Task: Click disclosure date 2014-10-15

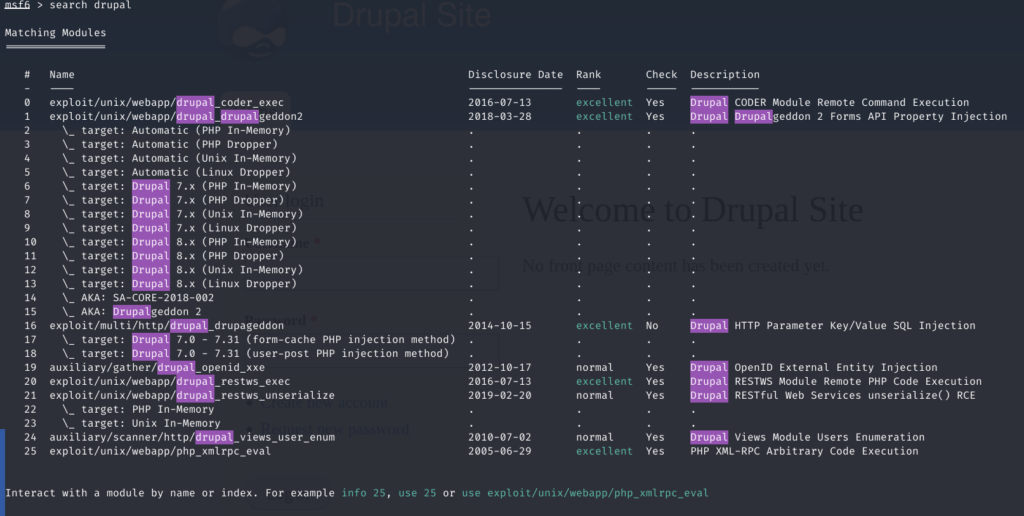Action: coord(500,325)
